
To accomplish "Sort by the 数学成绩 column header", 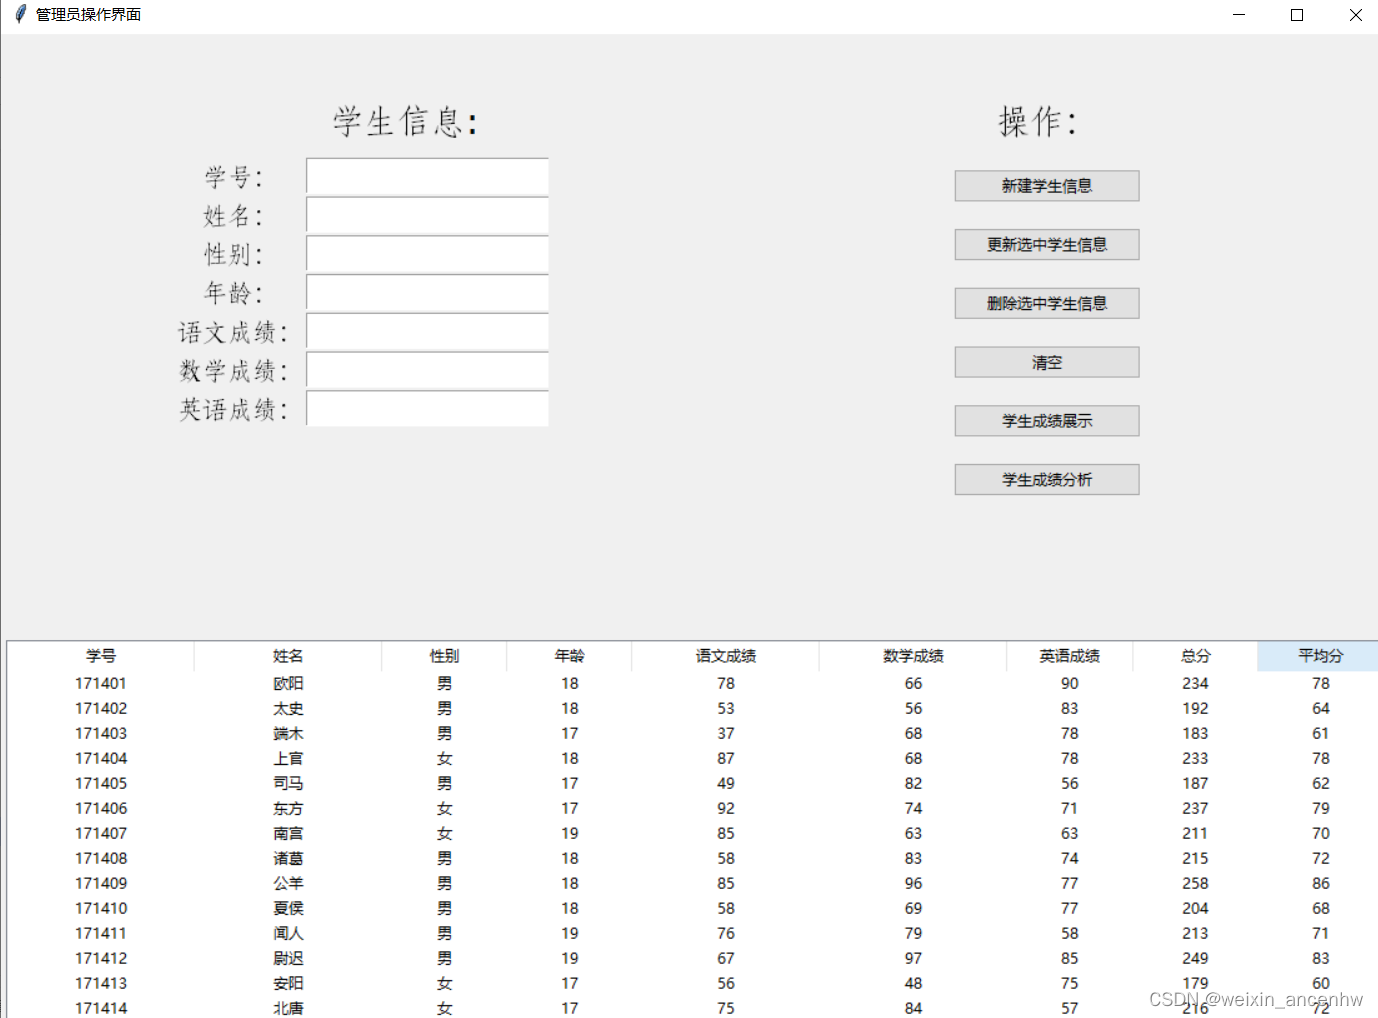I will [913, 656].
